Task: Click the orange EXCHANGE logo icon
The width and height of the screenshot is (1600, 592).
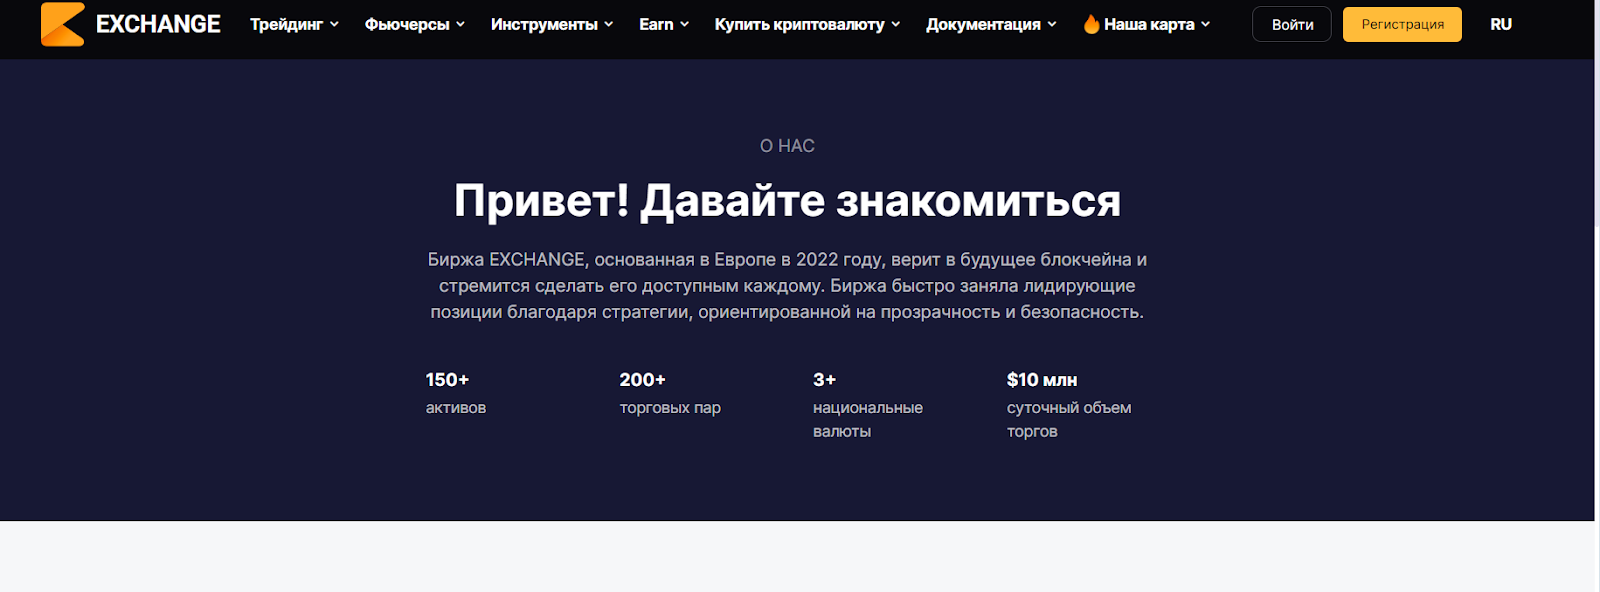Action: [x=62, y=24]
